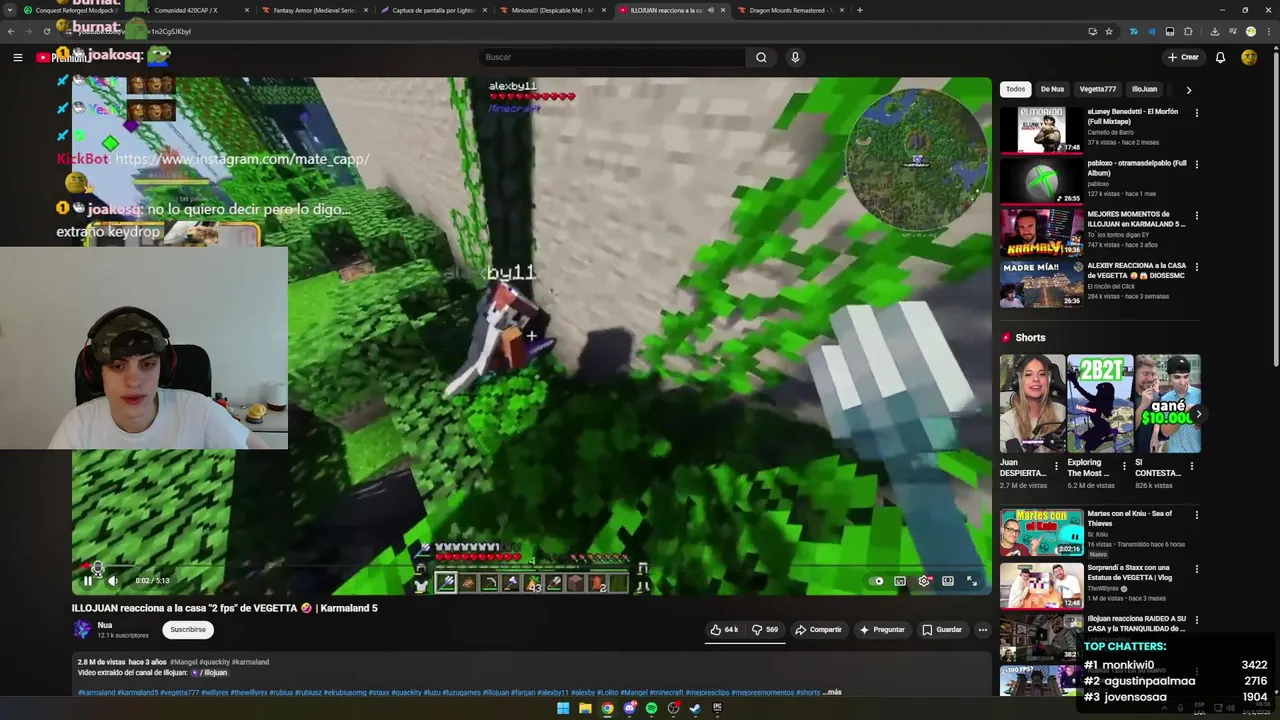Open options for Sorprendí a Staxx video
The width and height of the screenshot is (1280, 720).
coord(1196,568)
